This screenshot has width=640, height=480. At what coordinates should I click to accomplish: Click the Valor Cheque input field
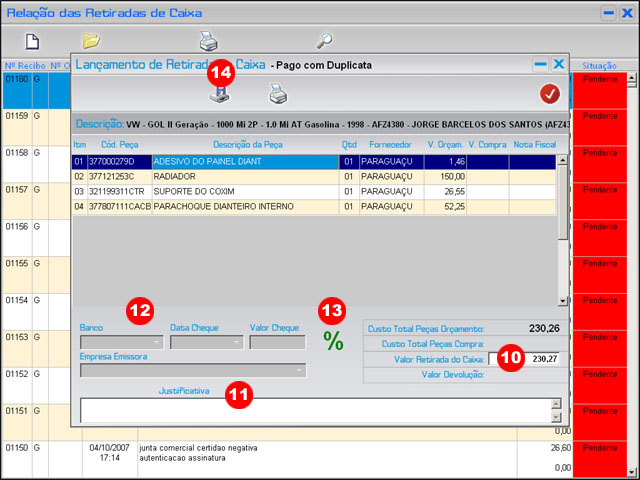[x=277, y=342]
